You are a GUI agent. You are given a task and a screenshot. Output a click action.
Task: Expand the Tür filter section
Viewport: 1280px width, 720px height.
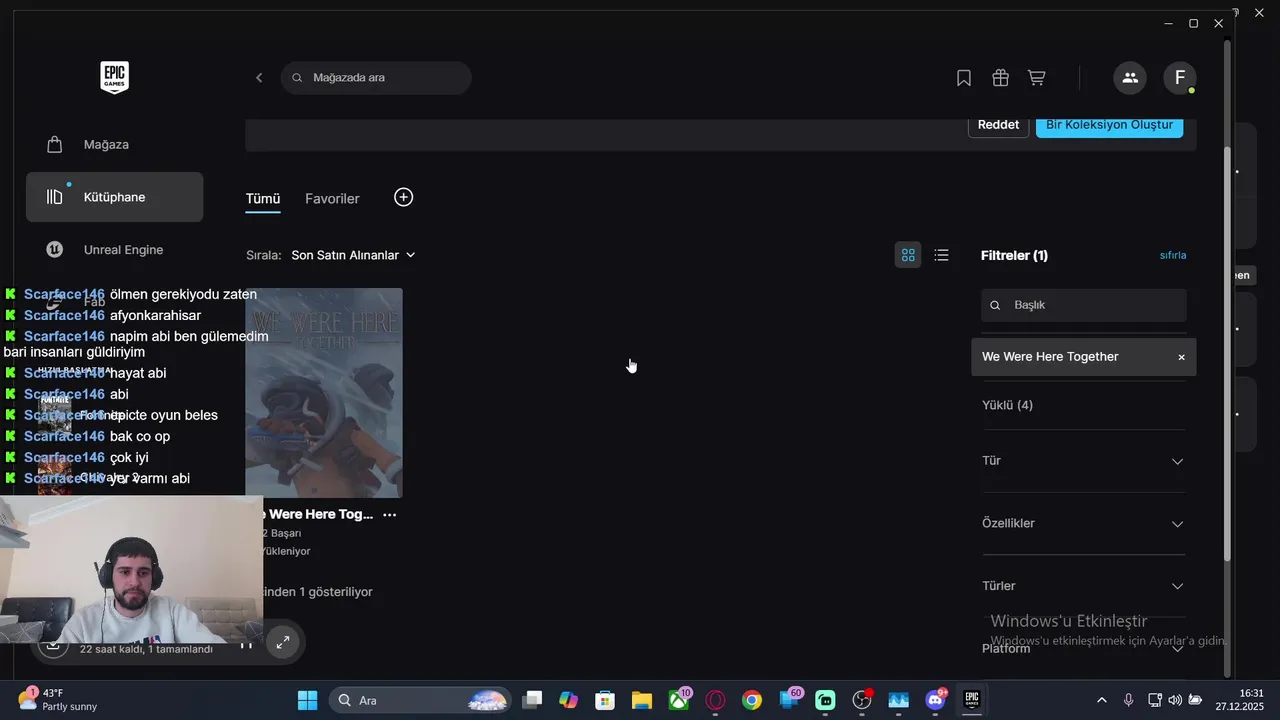tap(1084, 461)
